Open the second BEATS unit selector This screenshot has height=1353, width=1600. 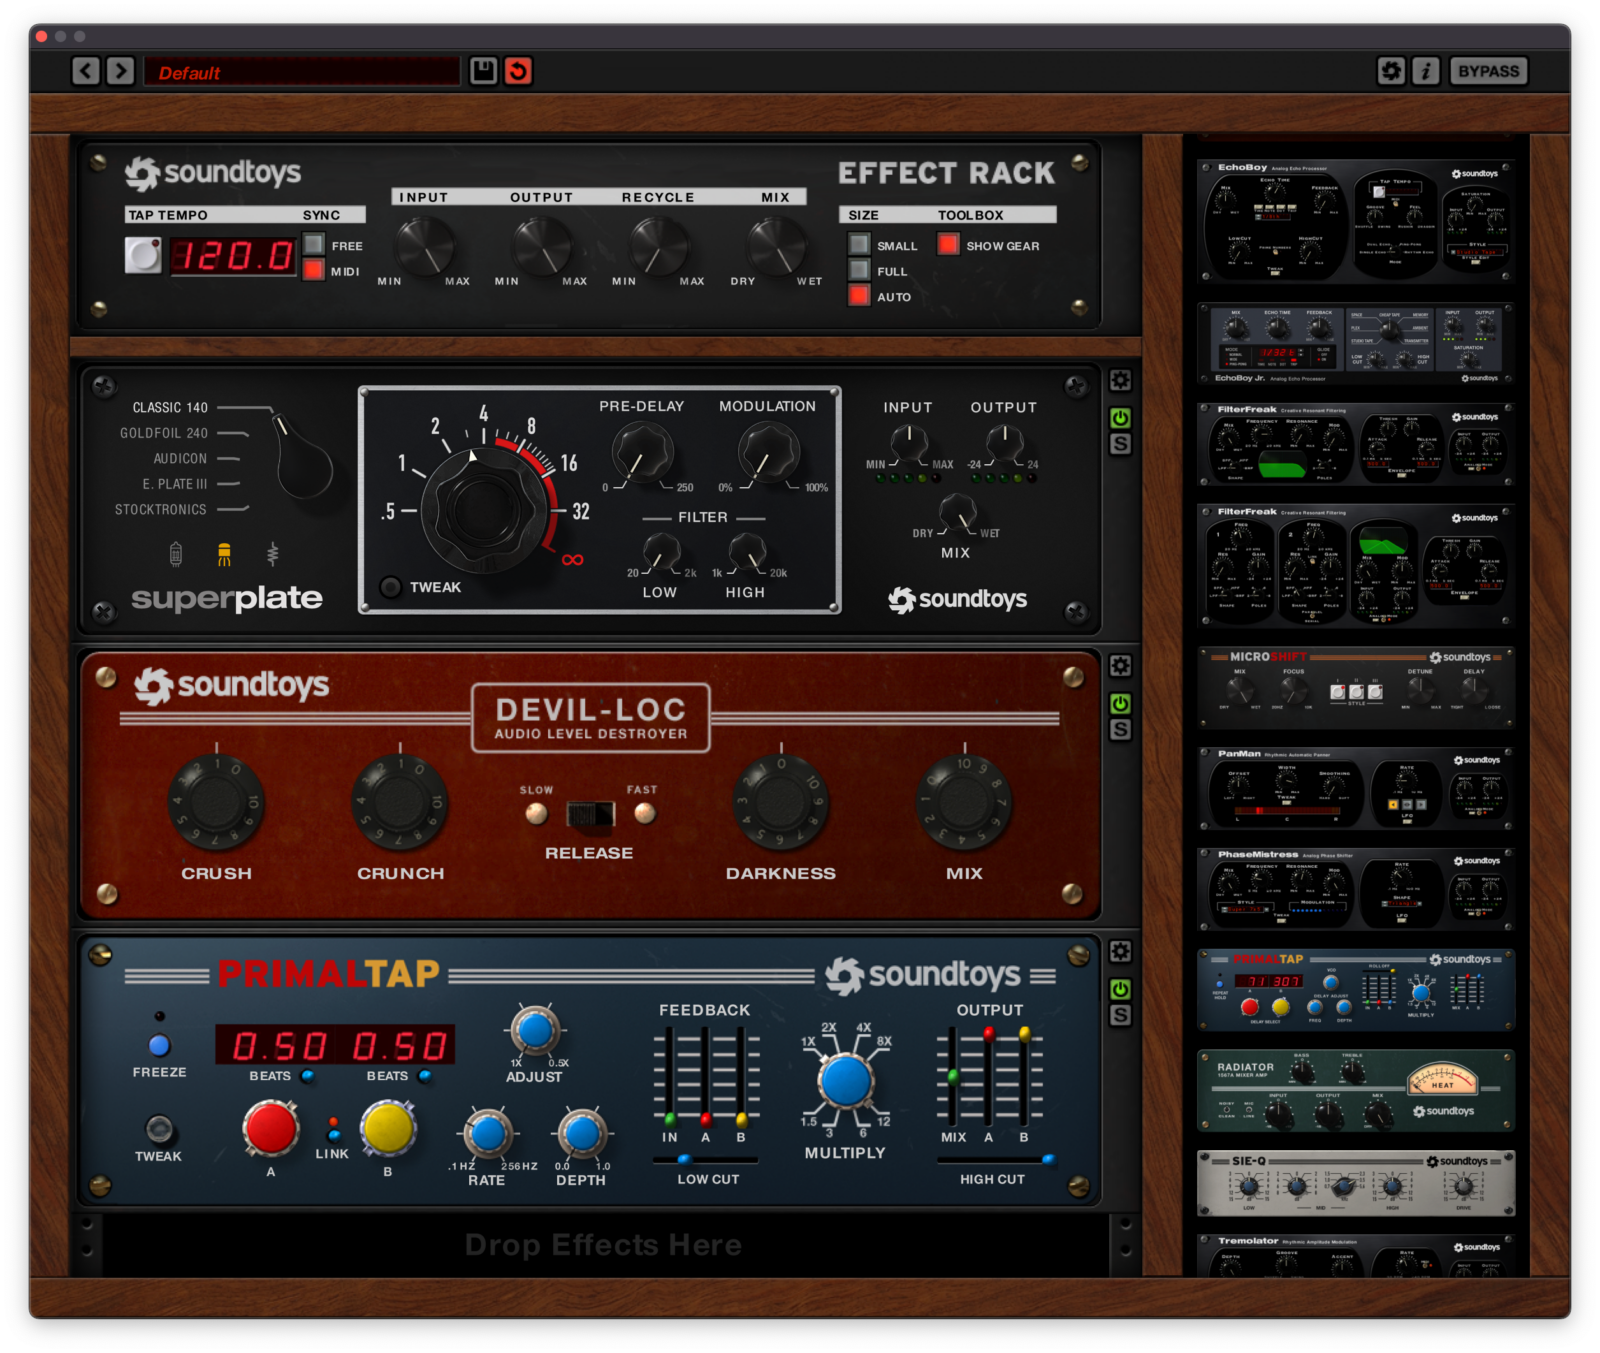[425, 1076]
